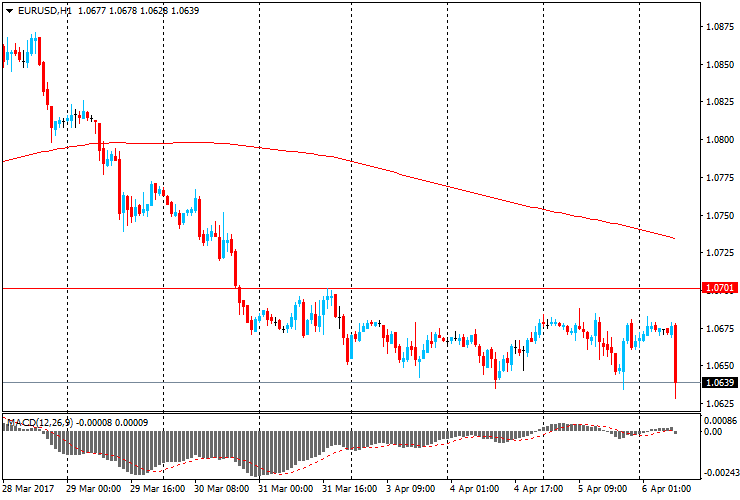Click the 4 Apr 17:00 time label
The width and height of the screenshot is (740, 500).
[x=538, y=489]
